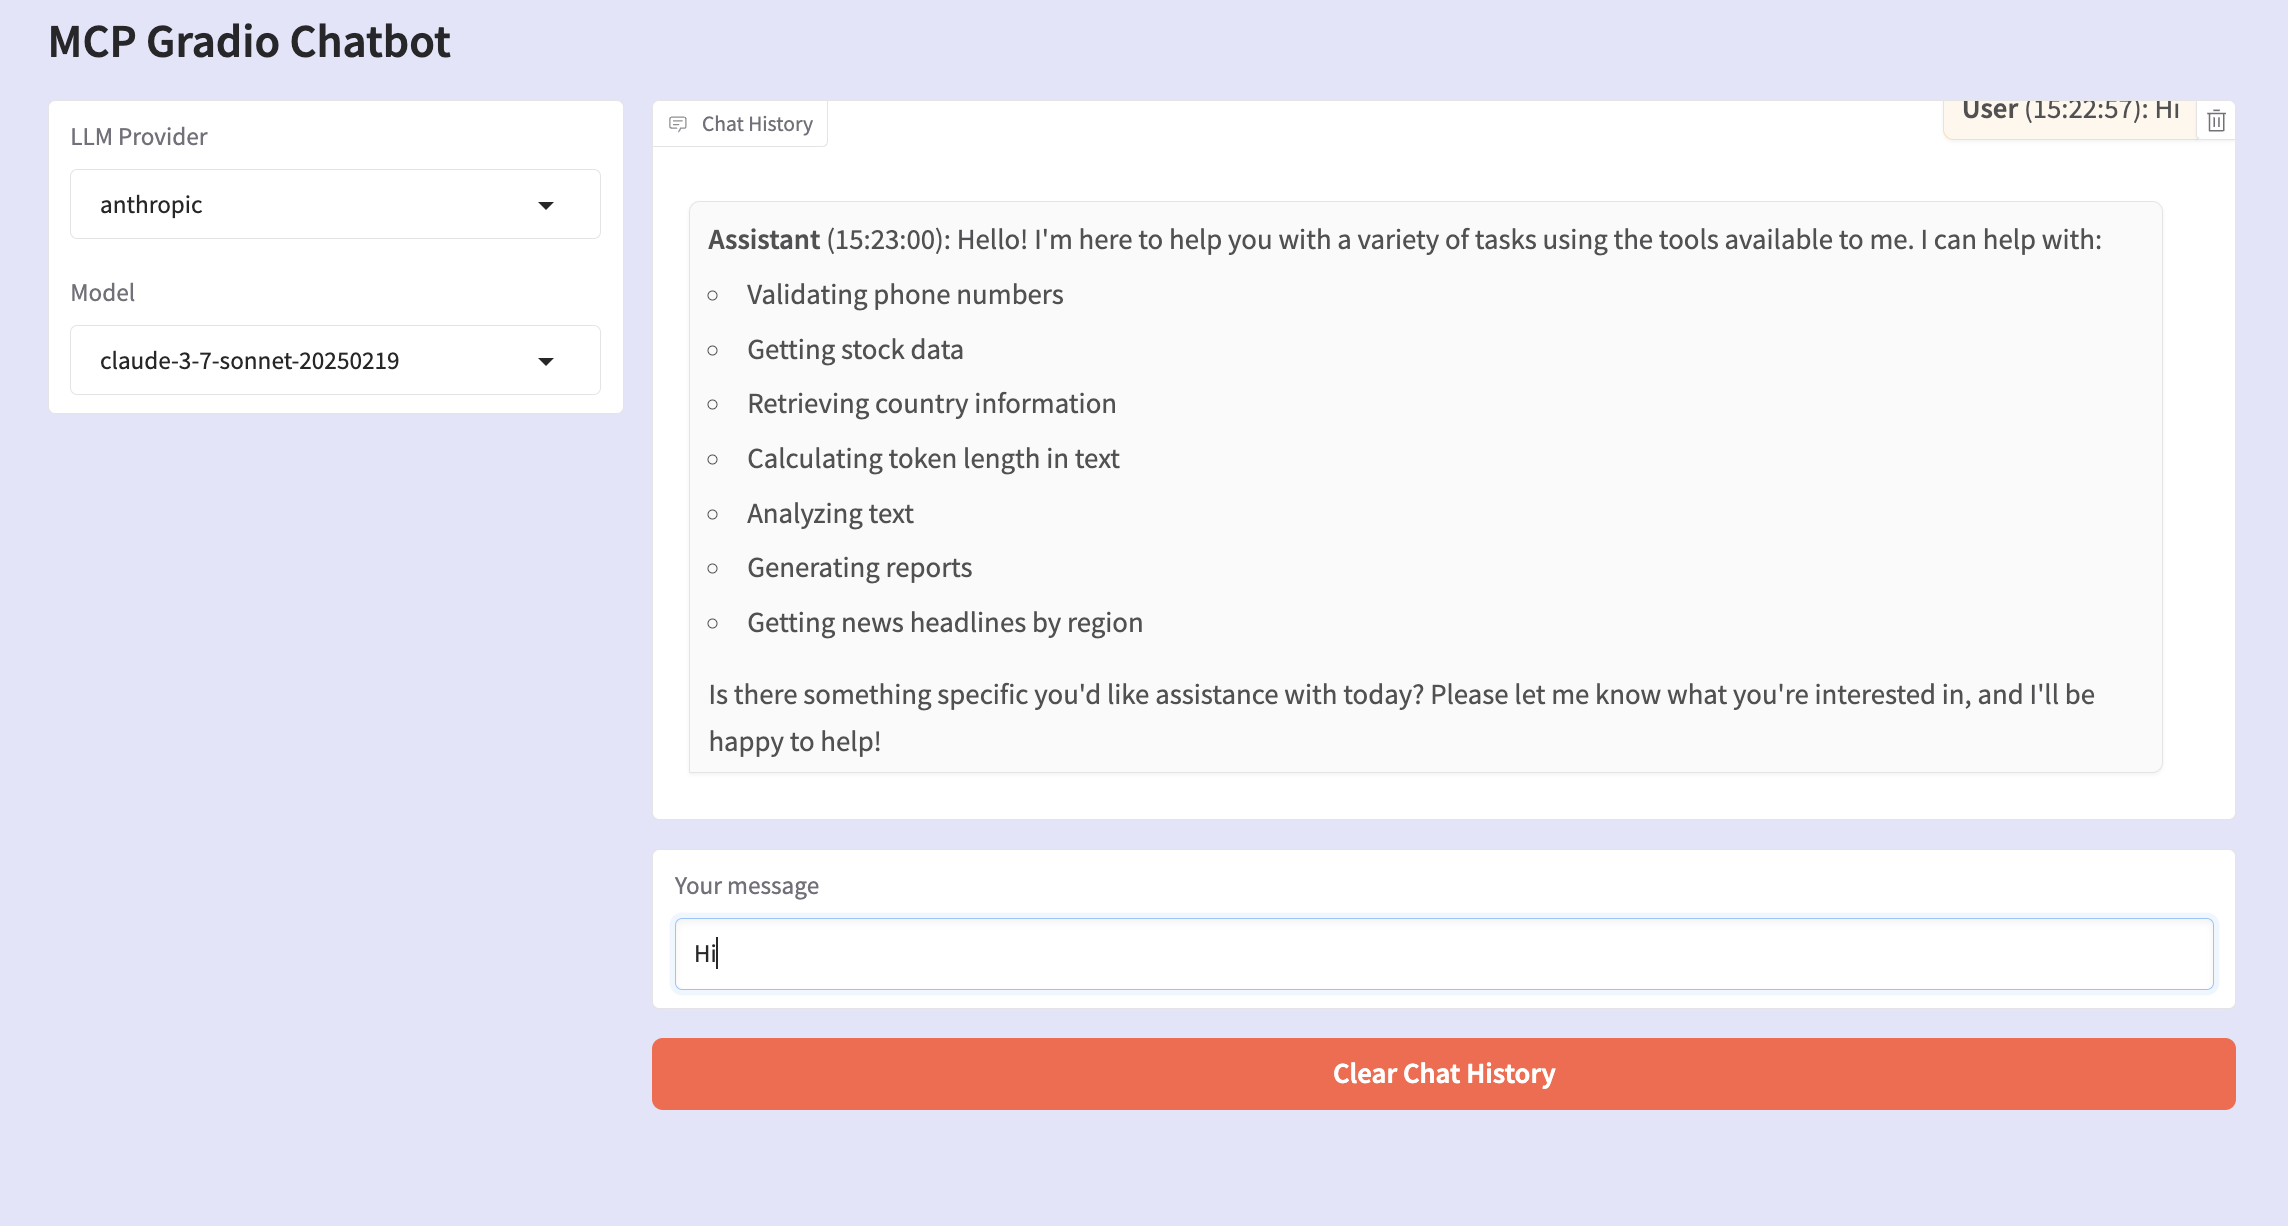Click the Chat History speech bubble icon
This screenshot has width=2288, height=1226.
(678, 124)
